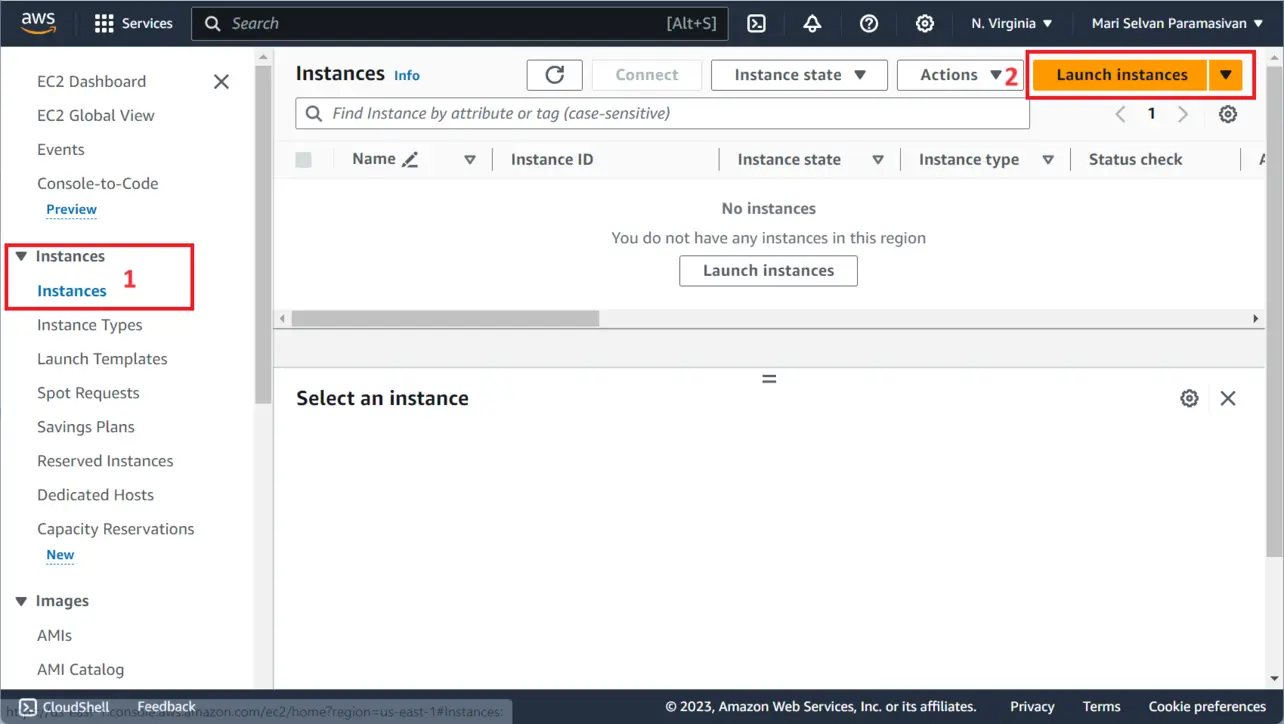Image resolution: width=1284 pixels, height=724 pixels.
Task: Open the CloudShell terminal icon in top bar
Action: 757,23
